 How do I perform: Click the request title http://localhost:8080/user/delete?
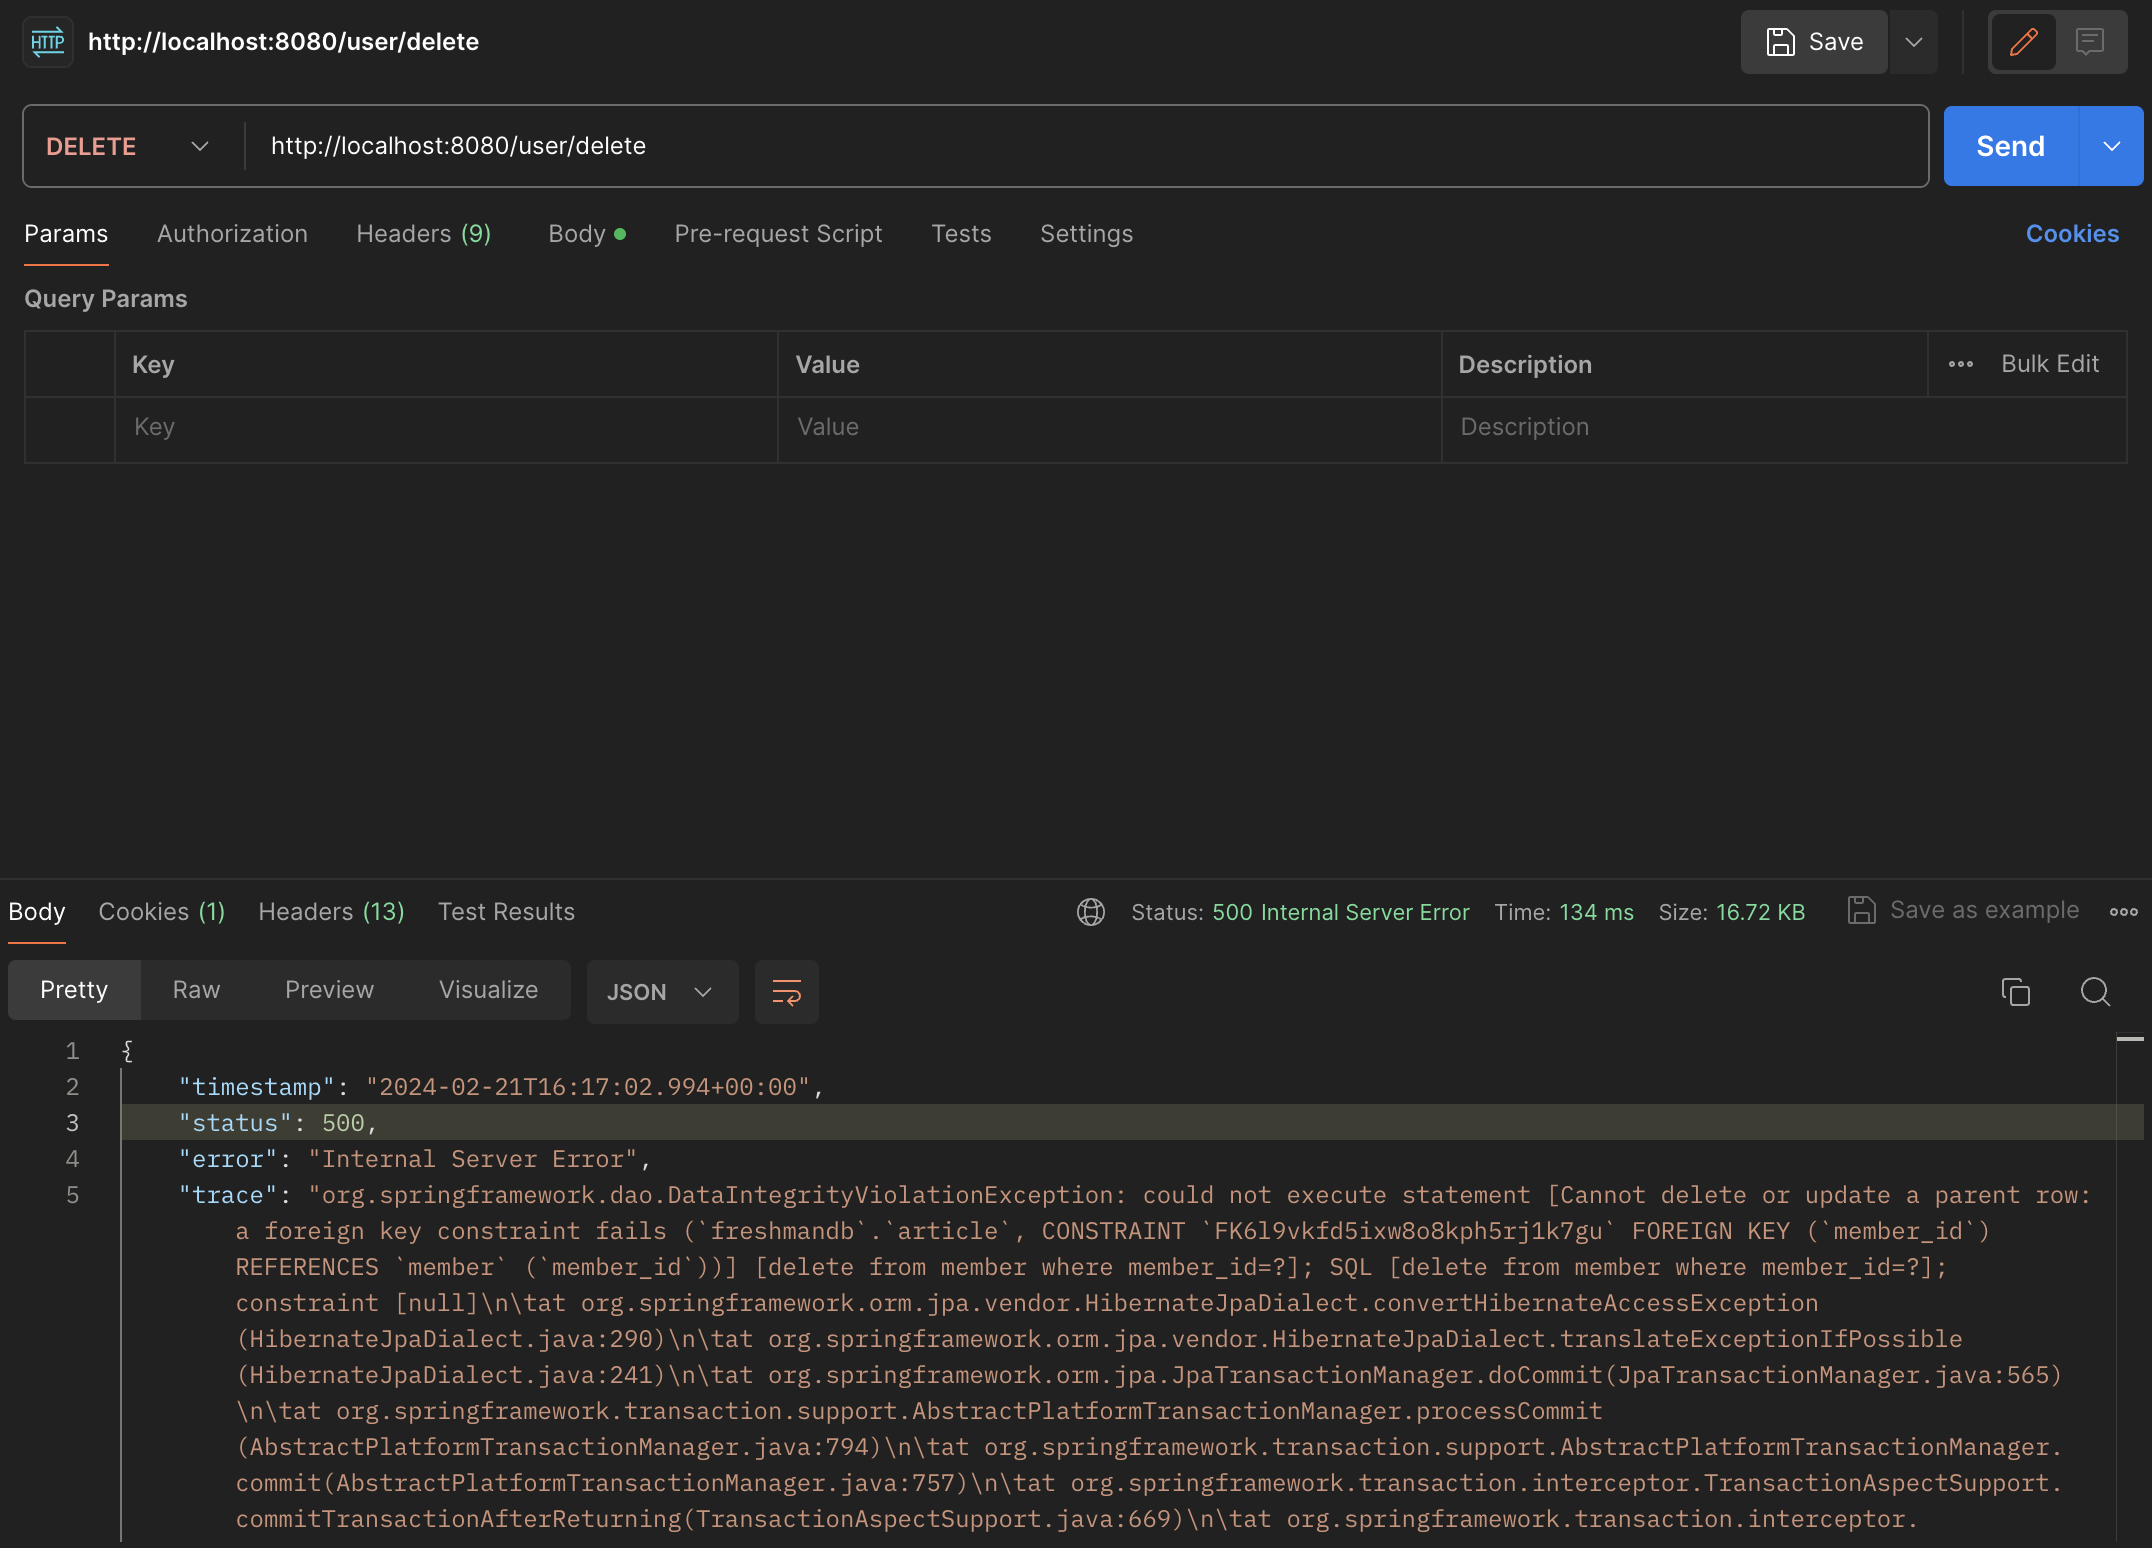point(283,42)
